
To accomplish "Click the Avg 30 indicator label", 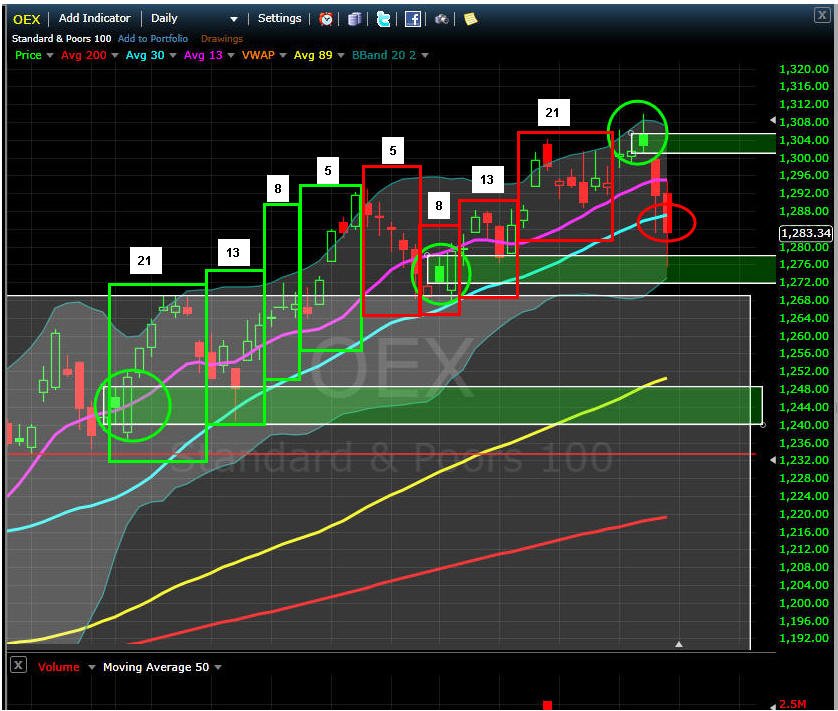I will click(x=145, y=55).
